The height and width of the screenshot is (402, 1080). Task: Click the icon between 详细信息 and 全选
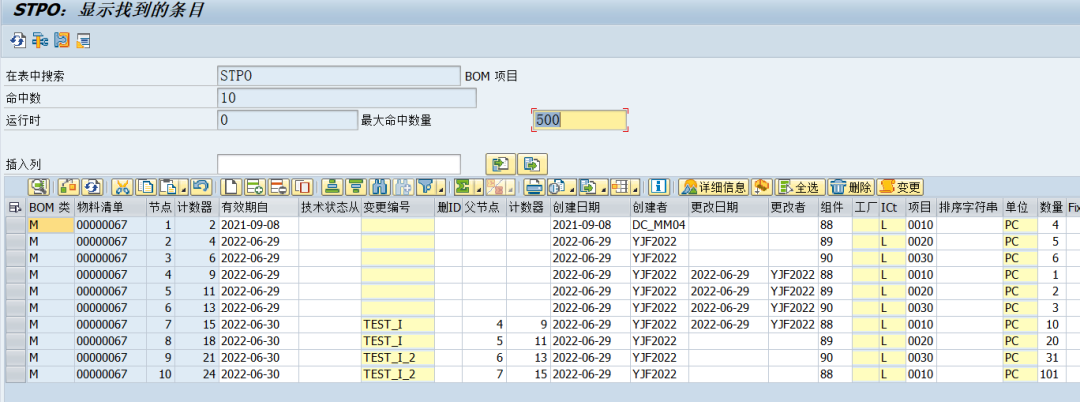tap(761, 187)
